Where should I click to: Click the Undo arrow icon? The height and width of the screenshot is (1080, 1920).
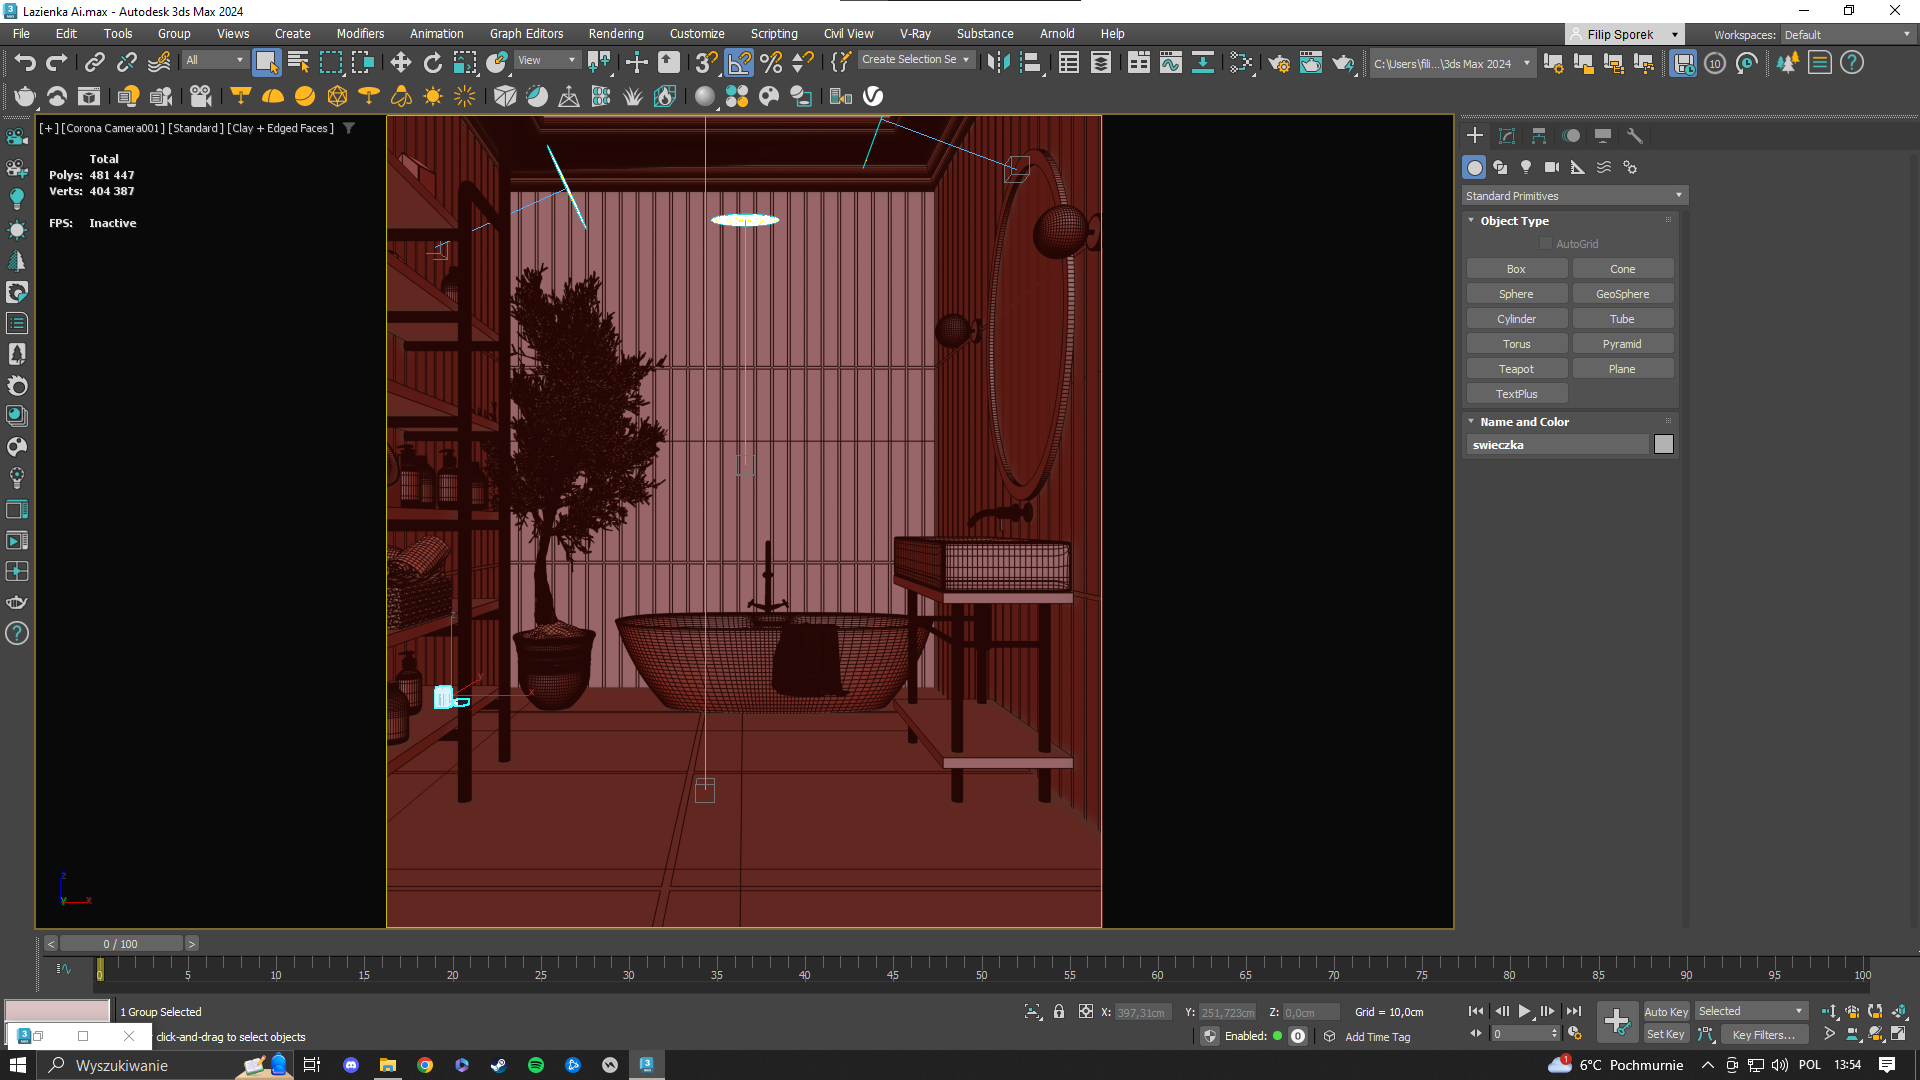coord(24,63)
